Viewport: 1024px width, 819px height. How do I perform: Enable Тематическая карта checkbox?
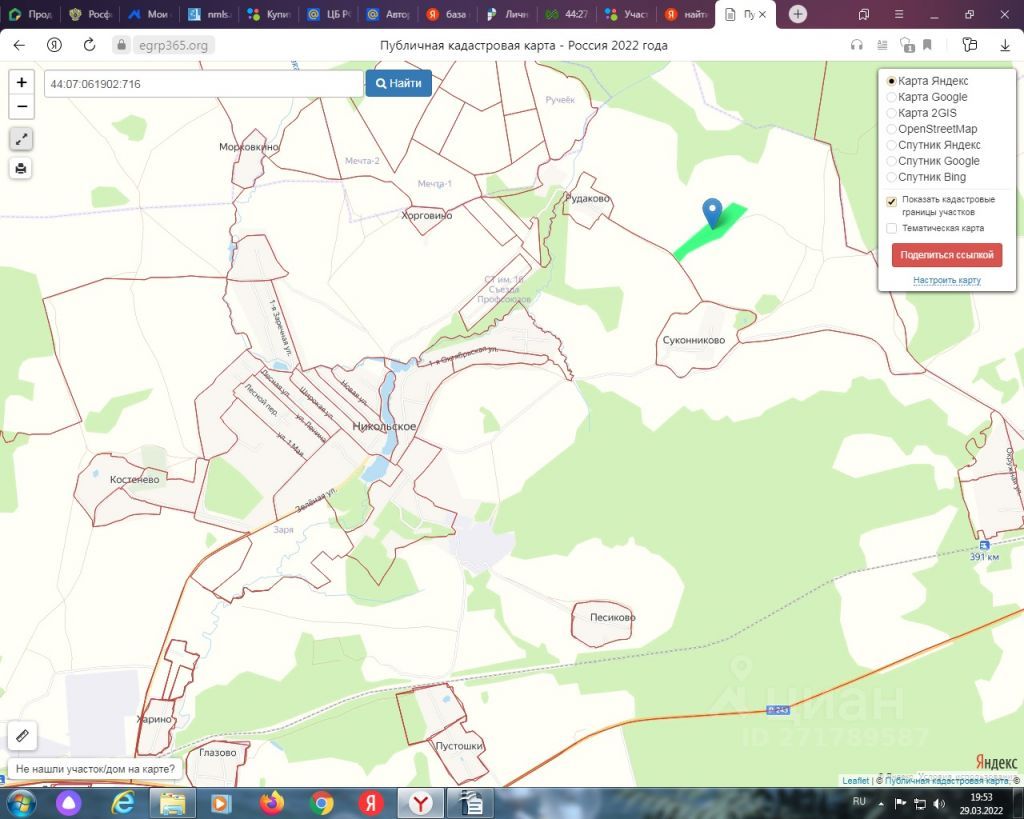coord(891,228)
